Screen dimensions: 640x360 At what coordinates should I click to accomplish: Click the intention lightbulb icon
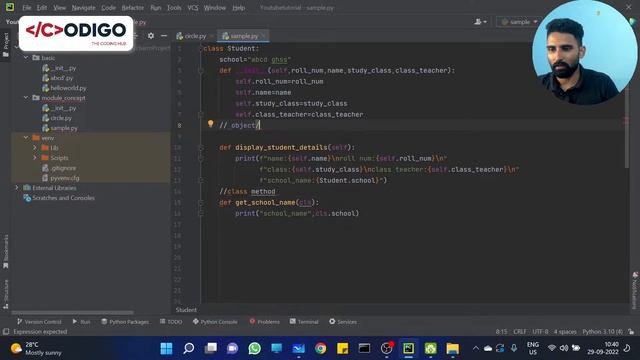[211, 124]
